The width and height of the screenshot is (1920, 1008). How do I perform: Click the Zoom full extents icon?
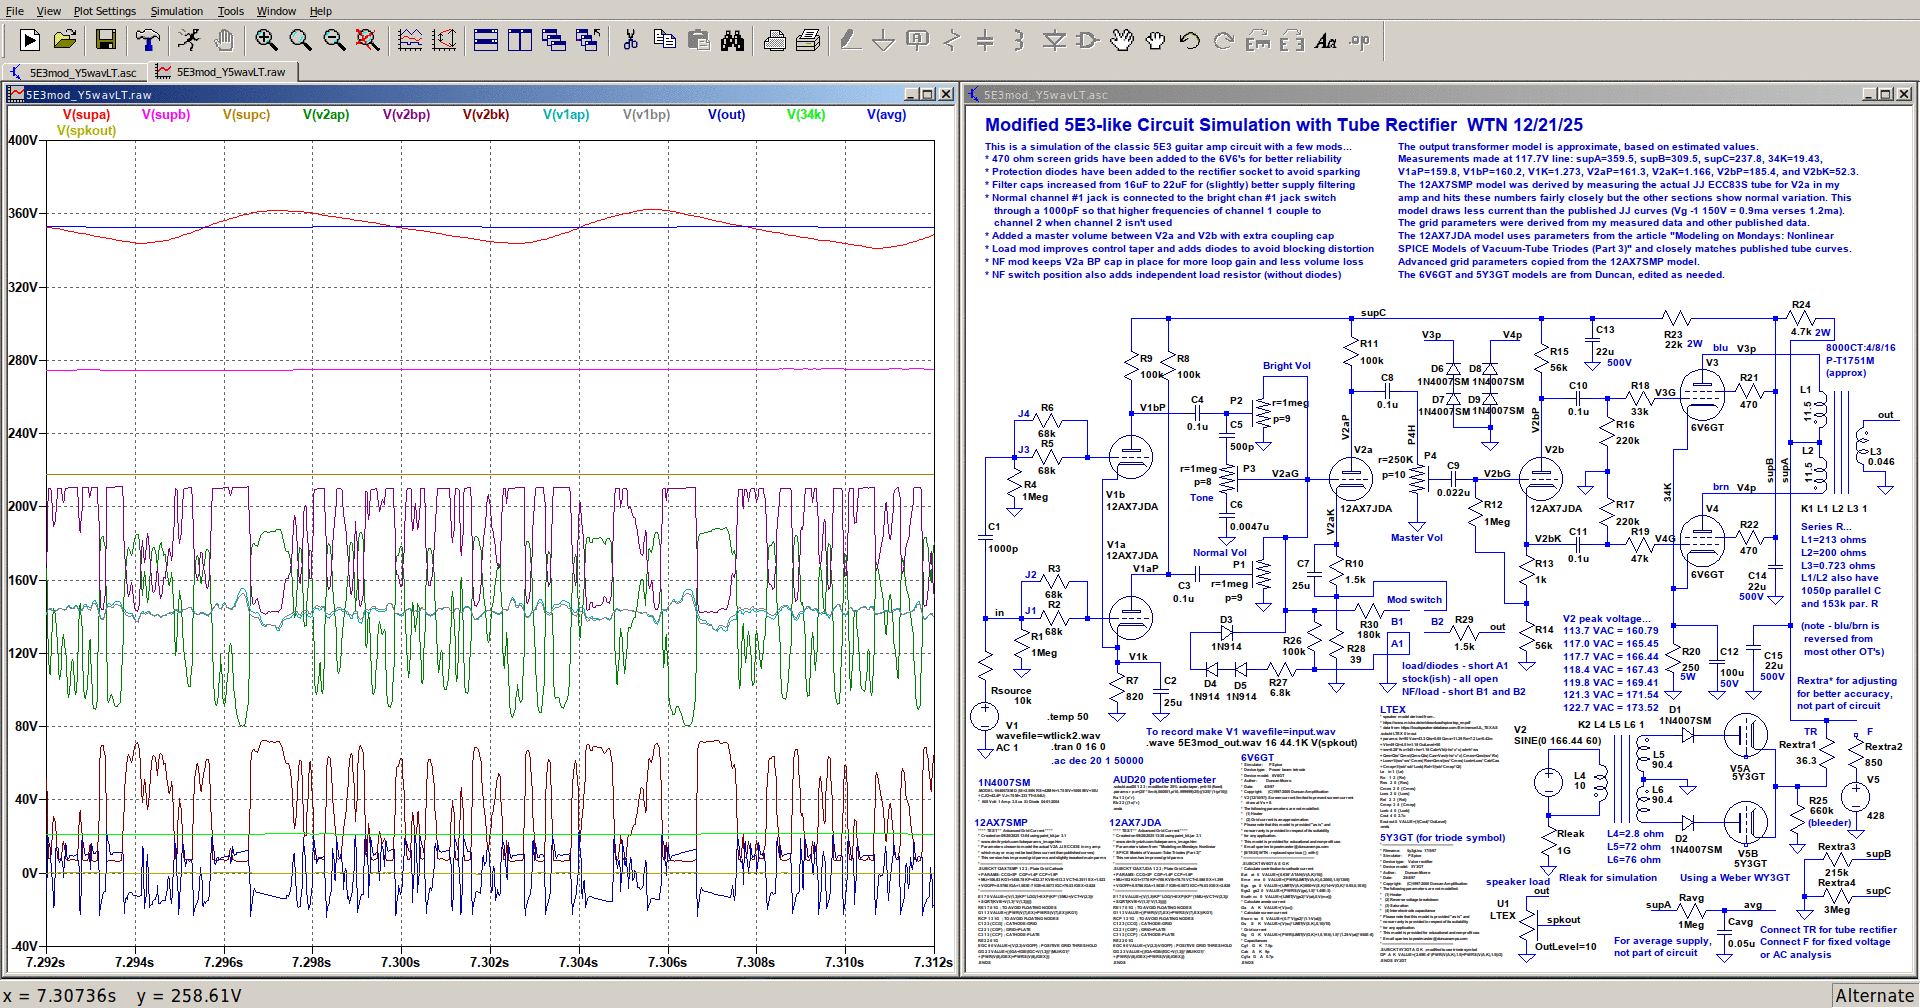[368, 40]
